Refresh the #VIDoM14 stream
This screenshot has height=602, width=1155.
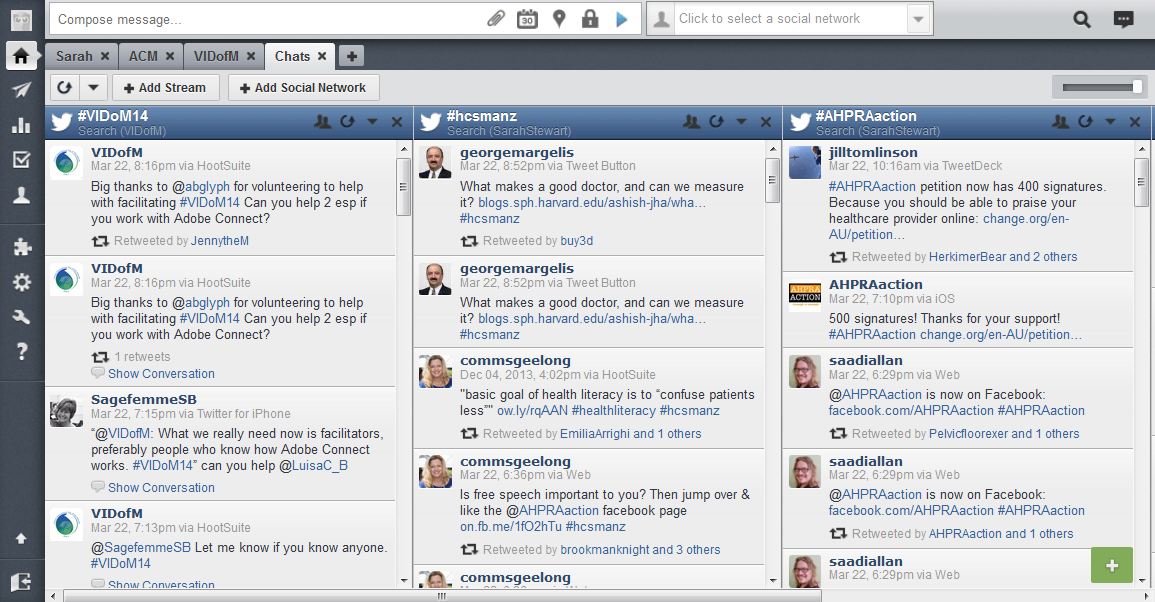(x=348, y=122)
